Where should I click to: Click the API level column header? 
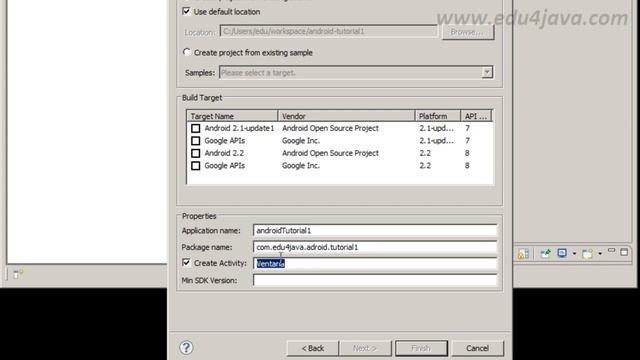point(476,116)
